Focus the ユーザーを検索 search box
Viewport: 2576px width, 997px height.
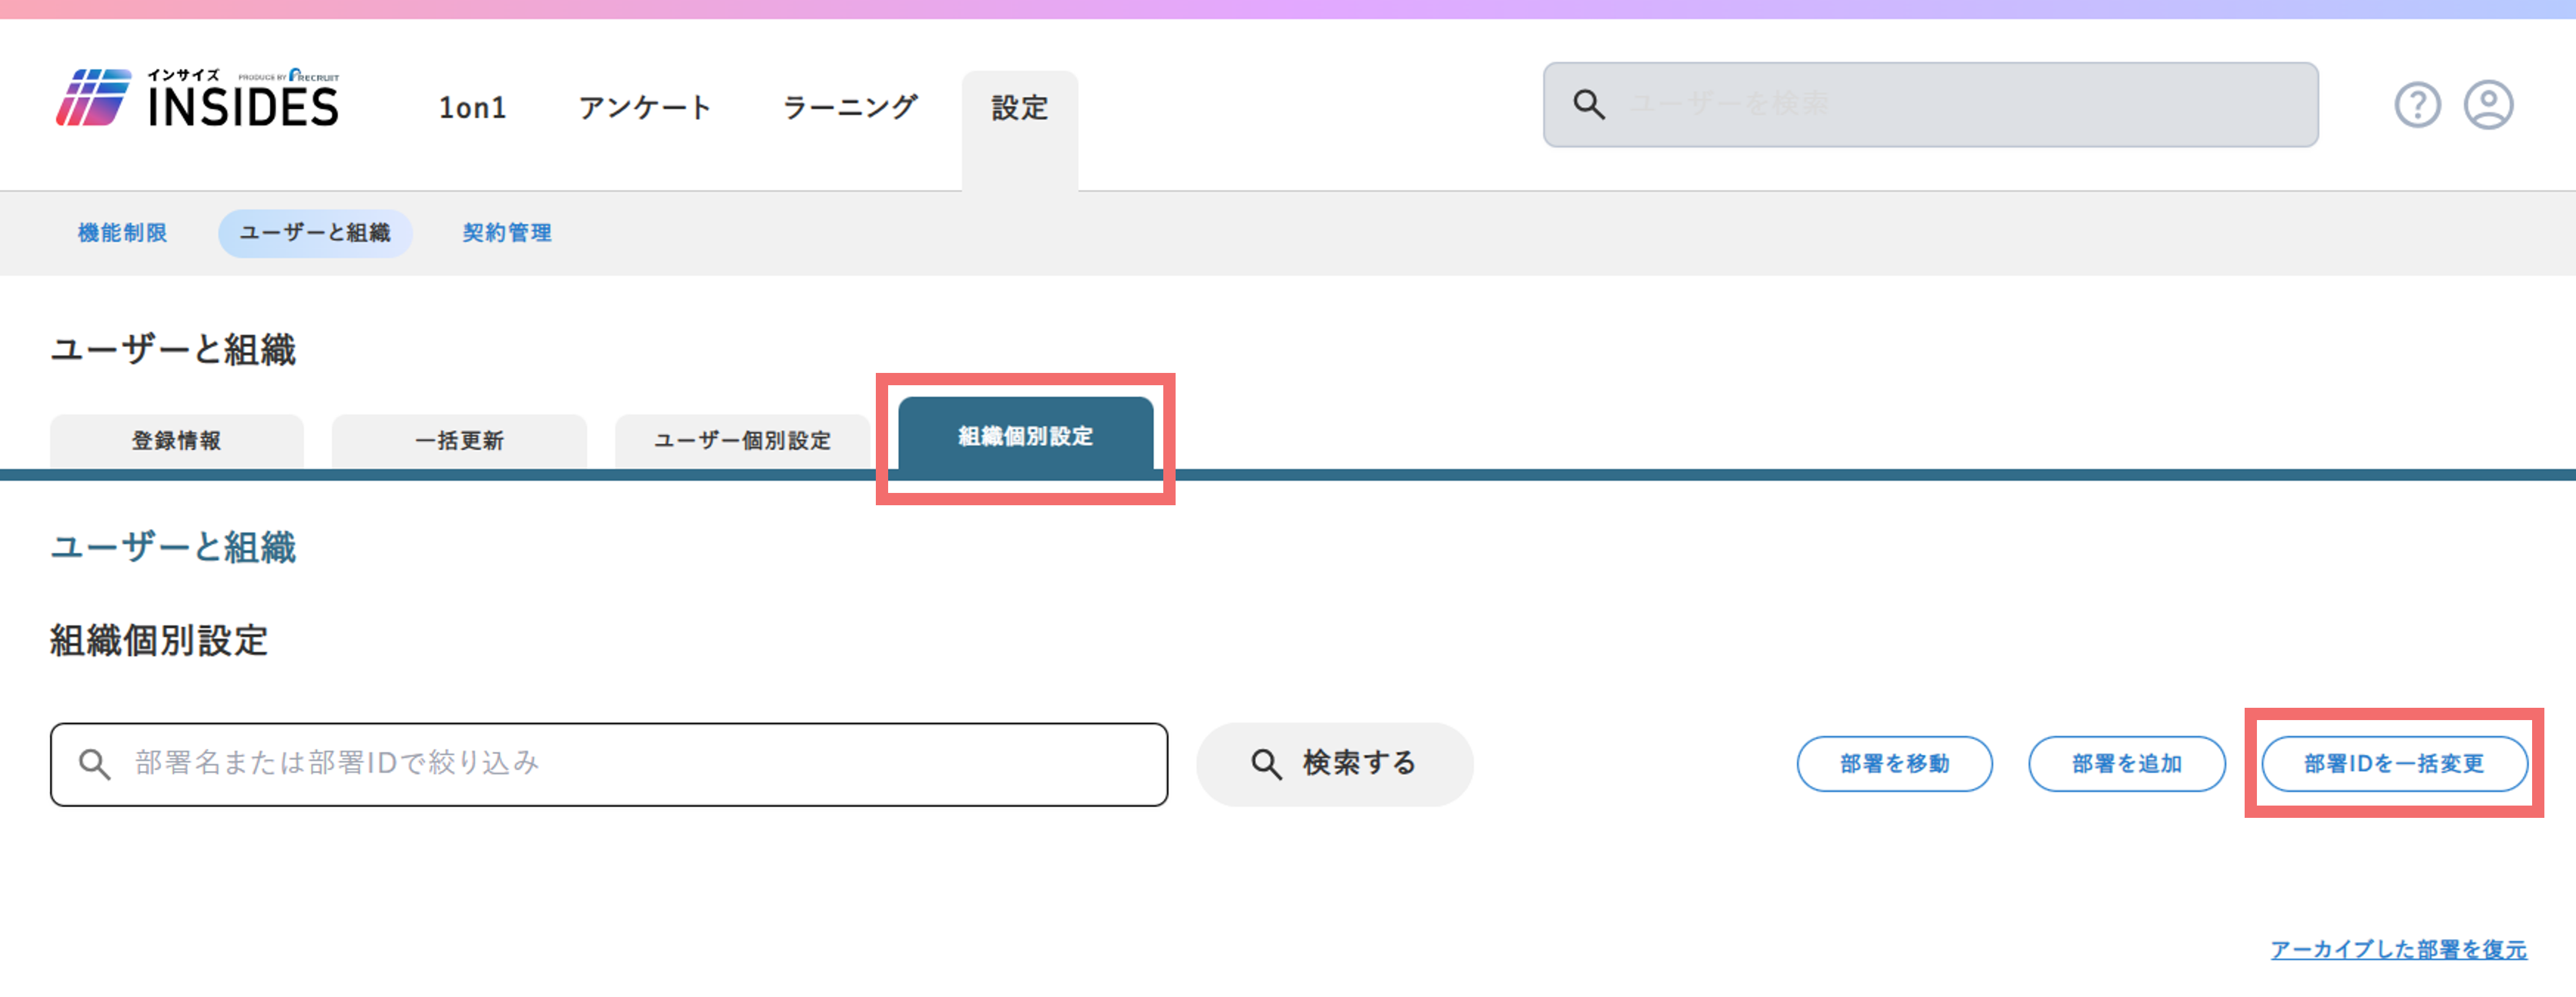click(1930, 105)
